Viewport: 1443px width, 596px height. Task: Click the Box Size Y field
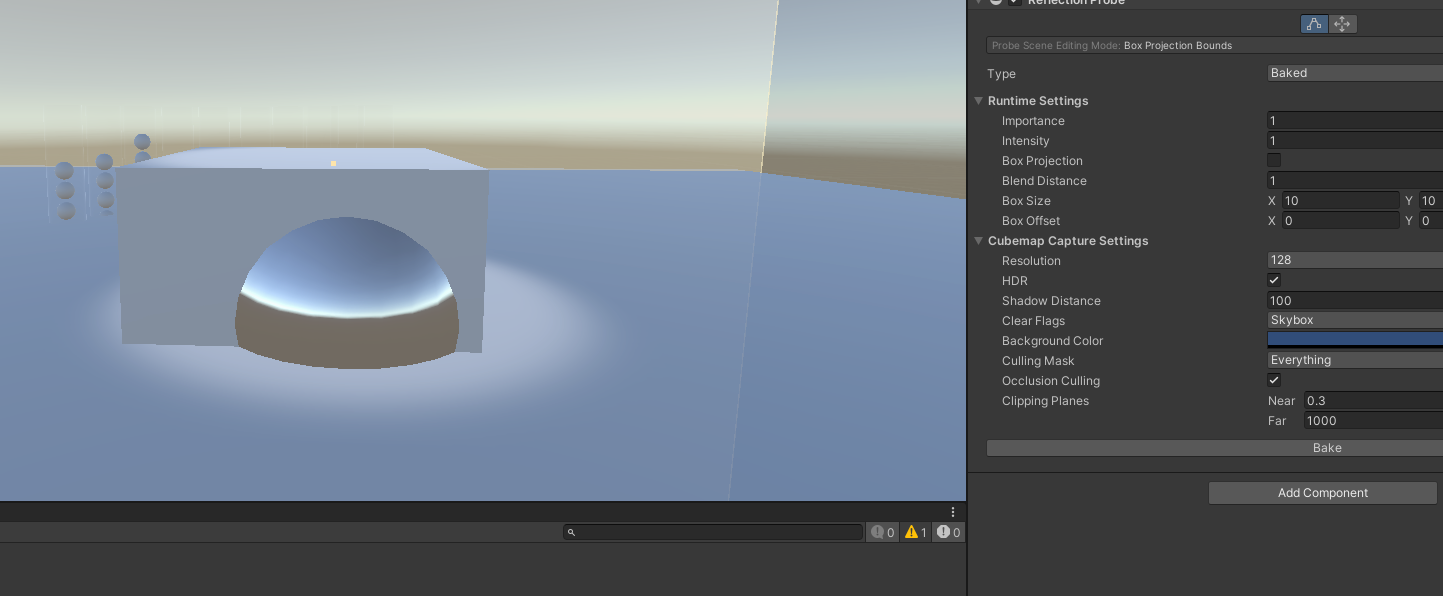pos(1430,201)
